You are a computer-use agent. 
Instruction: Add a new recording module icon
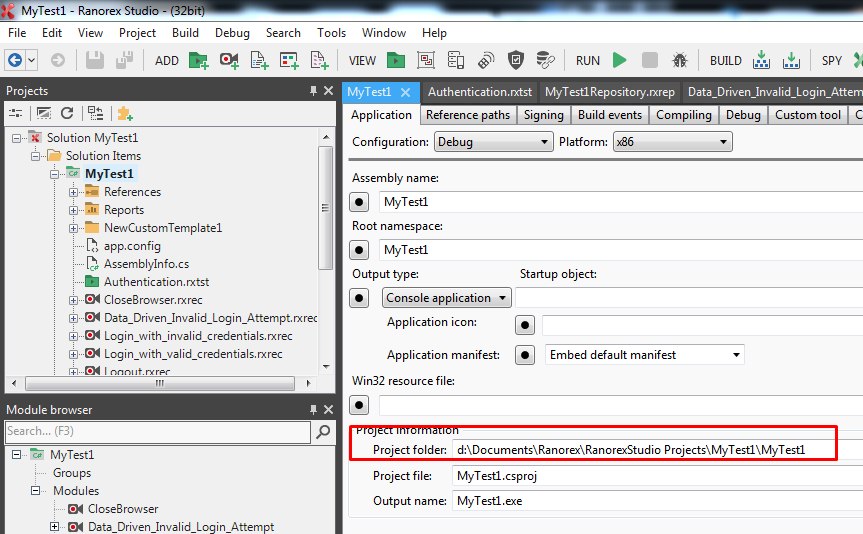(229, 60)
